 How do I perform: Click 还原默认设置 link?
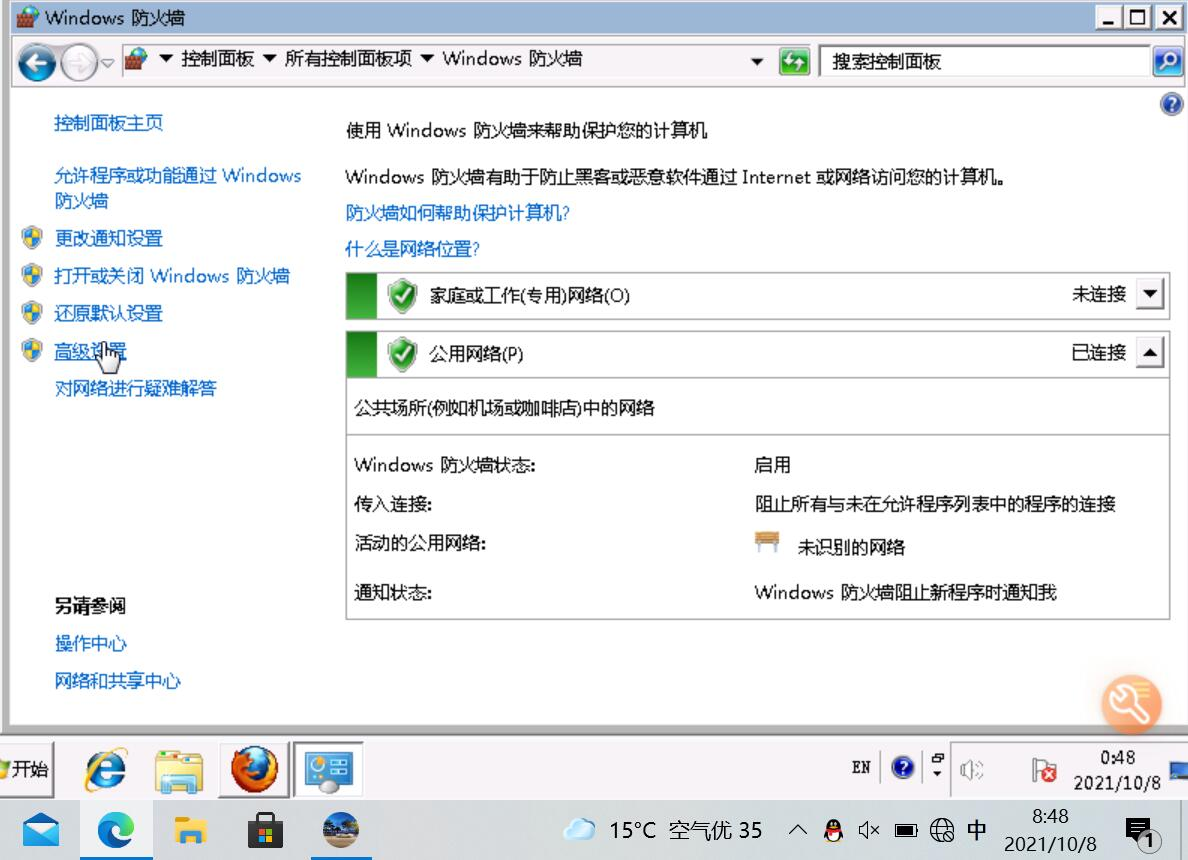pos(108,313)
